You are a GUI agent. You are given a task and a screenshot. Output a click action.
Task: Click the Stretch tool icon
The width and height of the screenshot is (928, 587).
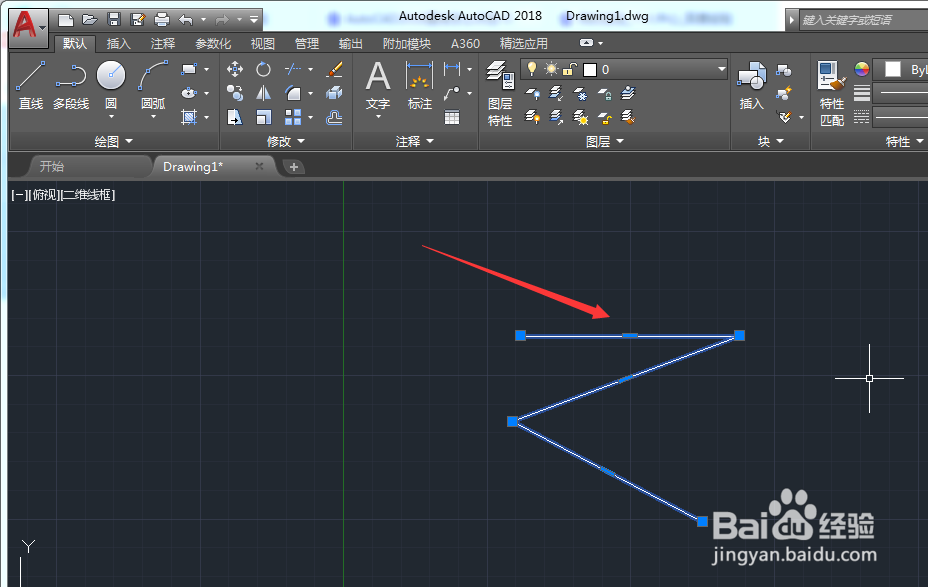(235, 117)
